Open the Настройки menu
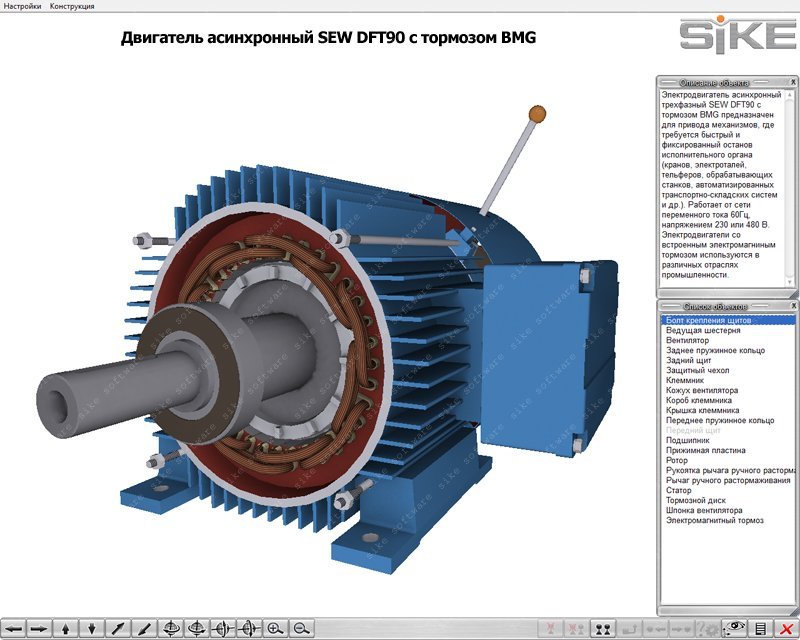Image resolution: width=800 pixels, height=640 pixels. coord(22,6)
